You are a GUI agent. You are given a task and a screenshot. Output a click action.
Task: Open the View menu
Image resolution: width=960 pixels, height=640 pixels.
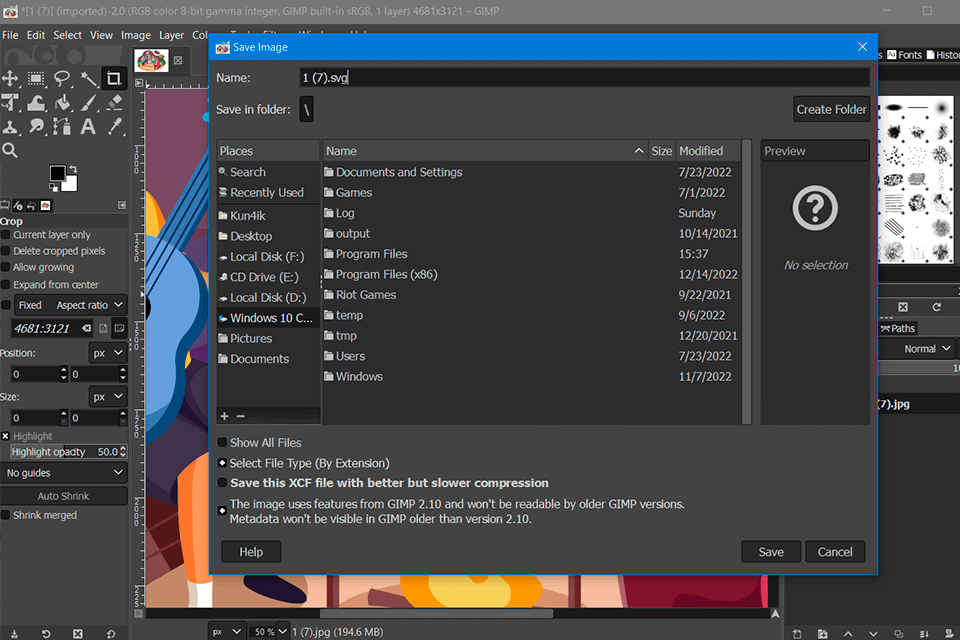click(x=101, y=36)
